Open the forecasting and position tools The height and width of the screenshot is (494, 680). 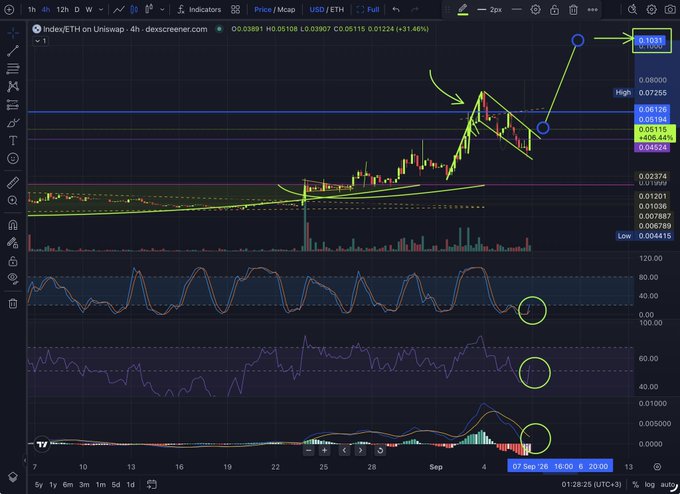pyautogui.click(x=13, y=105)
